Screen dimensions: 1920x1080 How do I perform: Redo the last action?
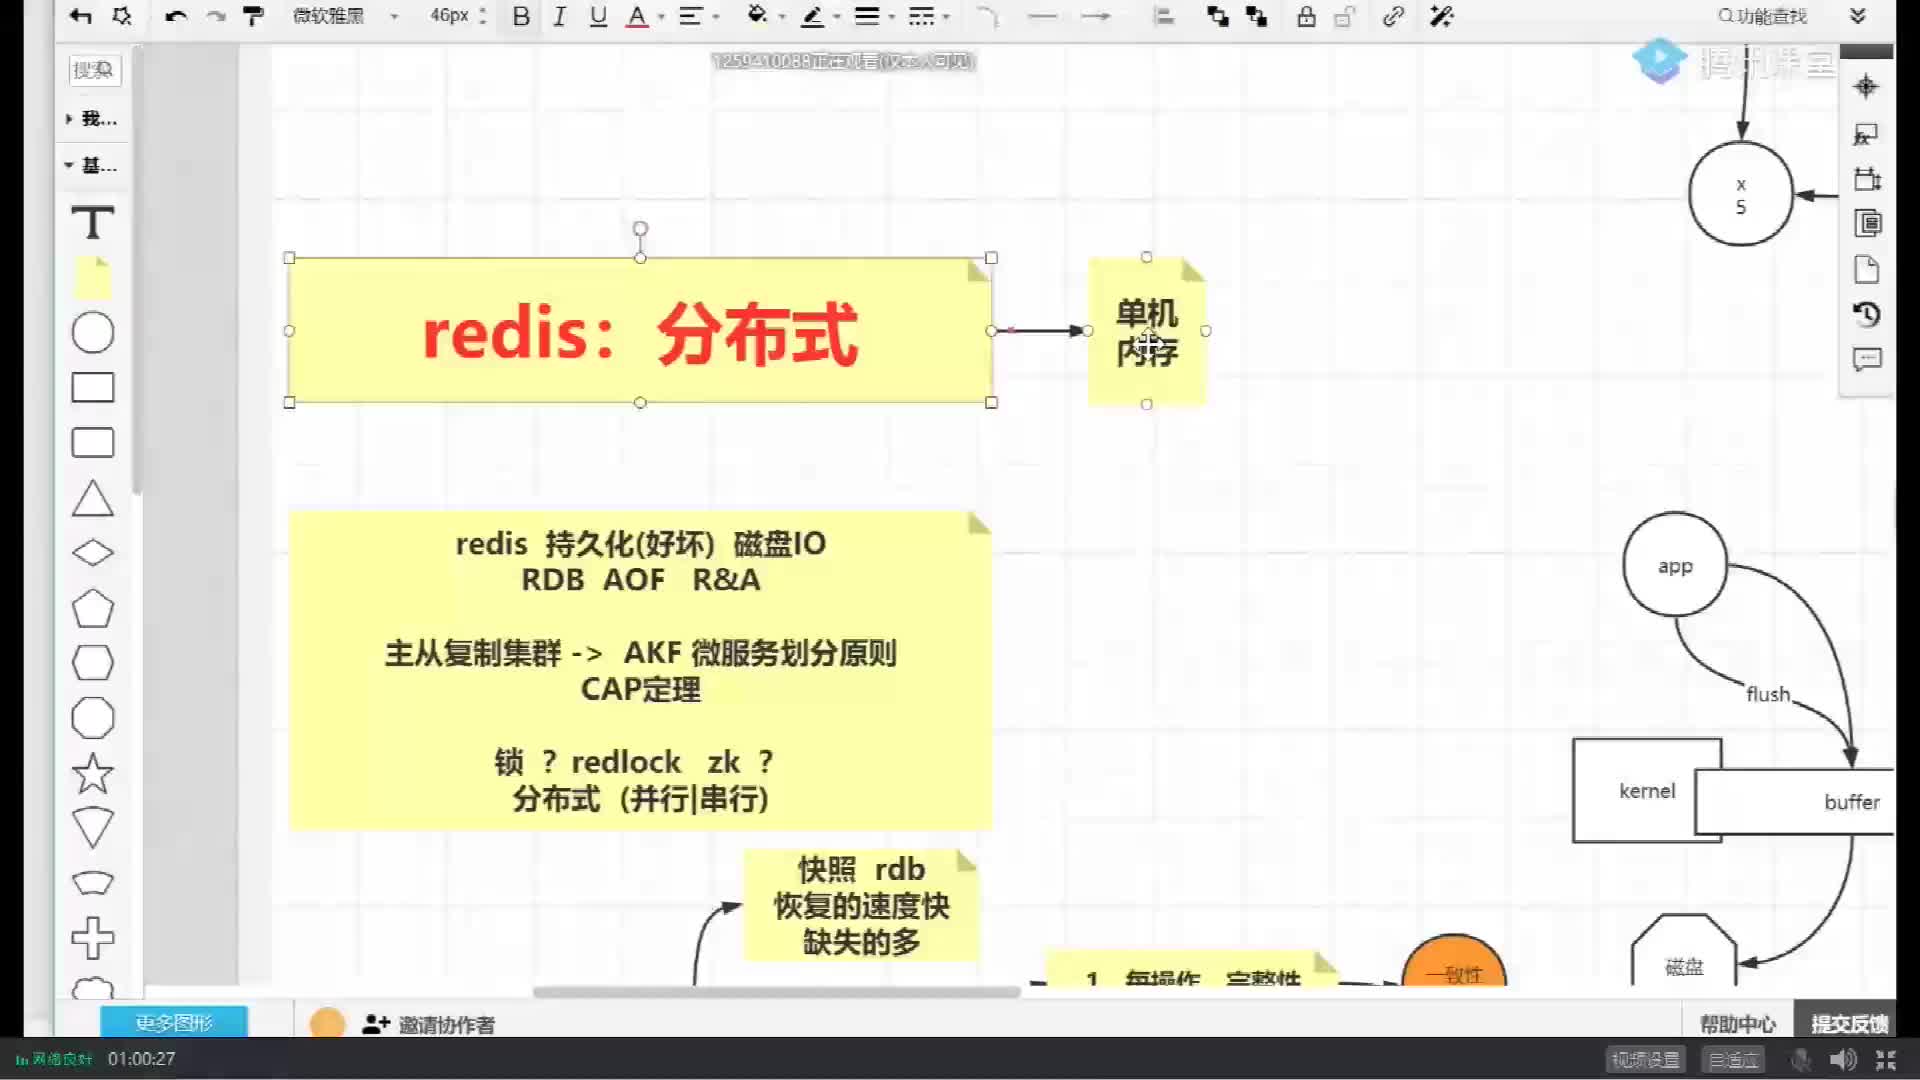coord(215,16)
